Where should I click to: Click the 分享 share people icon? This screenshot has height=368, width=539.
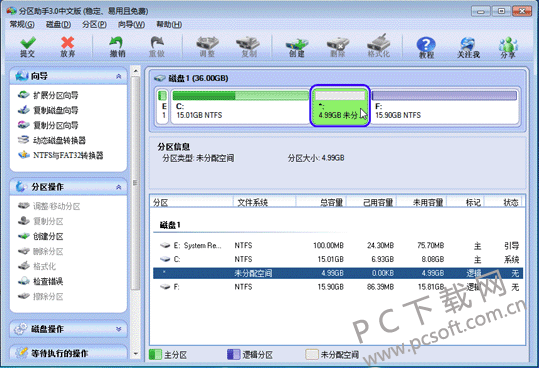click(508, 47)
